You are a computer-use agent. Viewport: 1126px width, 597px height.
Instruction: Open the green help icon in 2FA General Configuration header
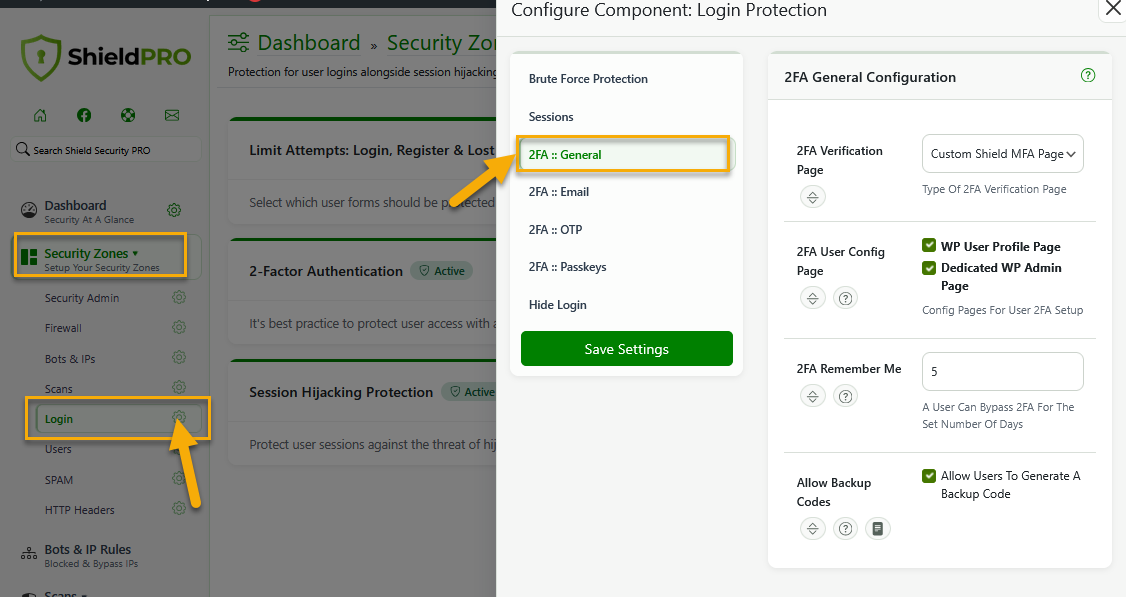(x=1088, y=75)
